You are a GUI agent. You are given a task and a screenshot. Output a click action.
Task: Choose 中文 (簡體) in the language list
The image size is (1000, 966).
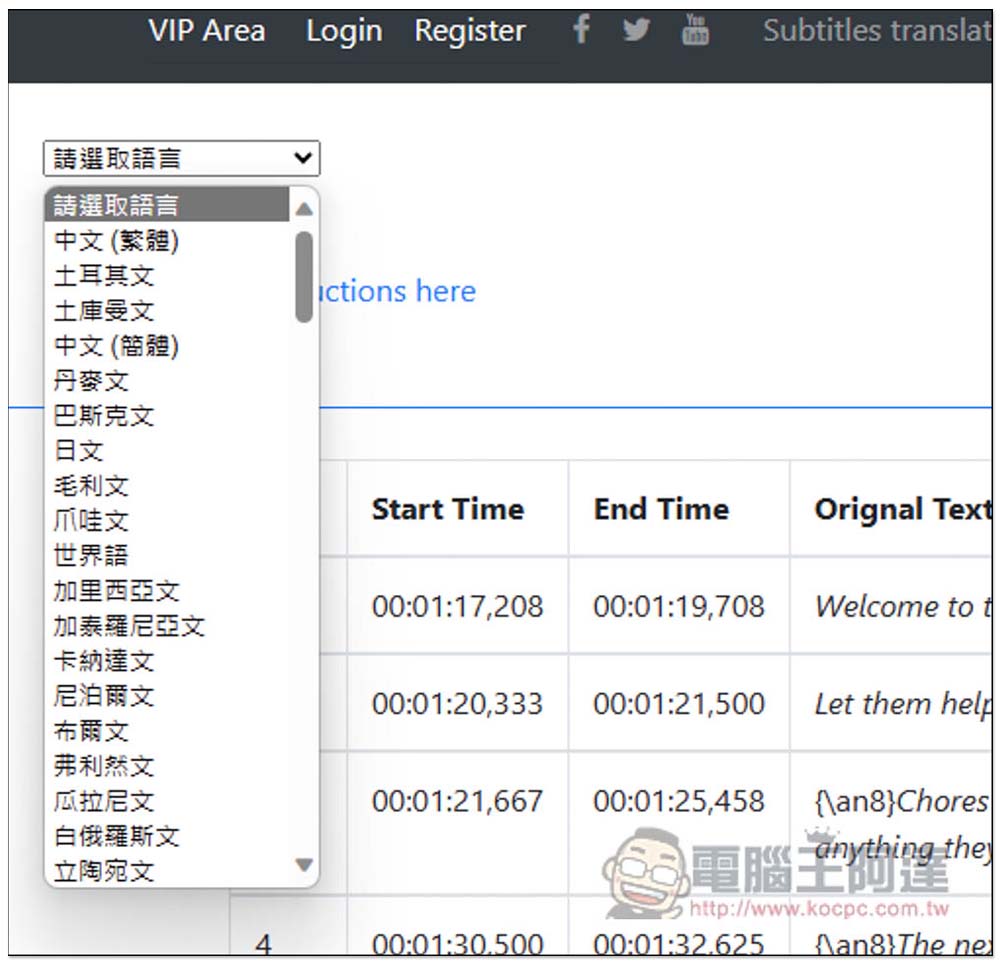(x=166, y=346)
